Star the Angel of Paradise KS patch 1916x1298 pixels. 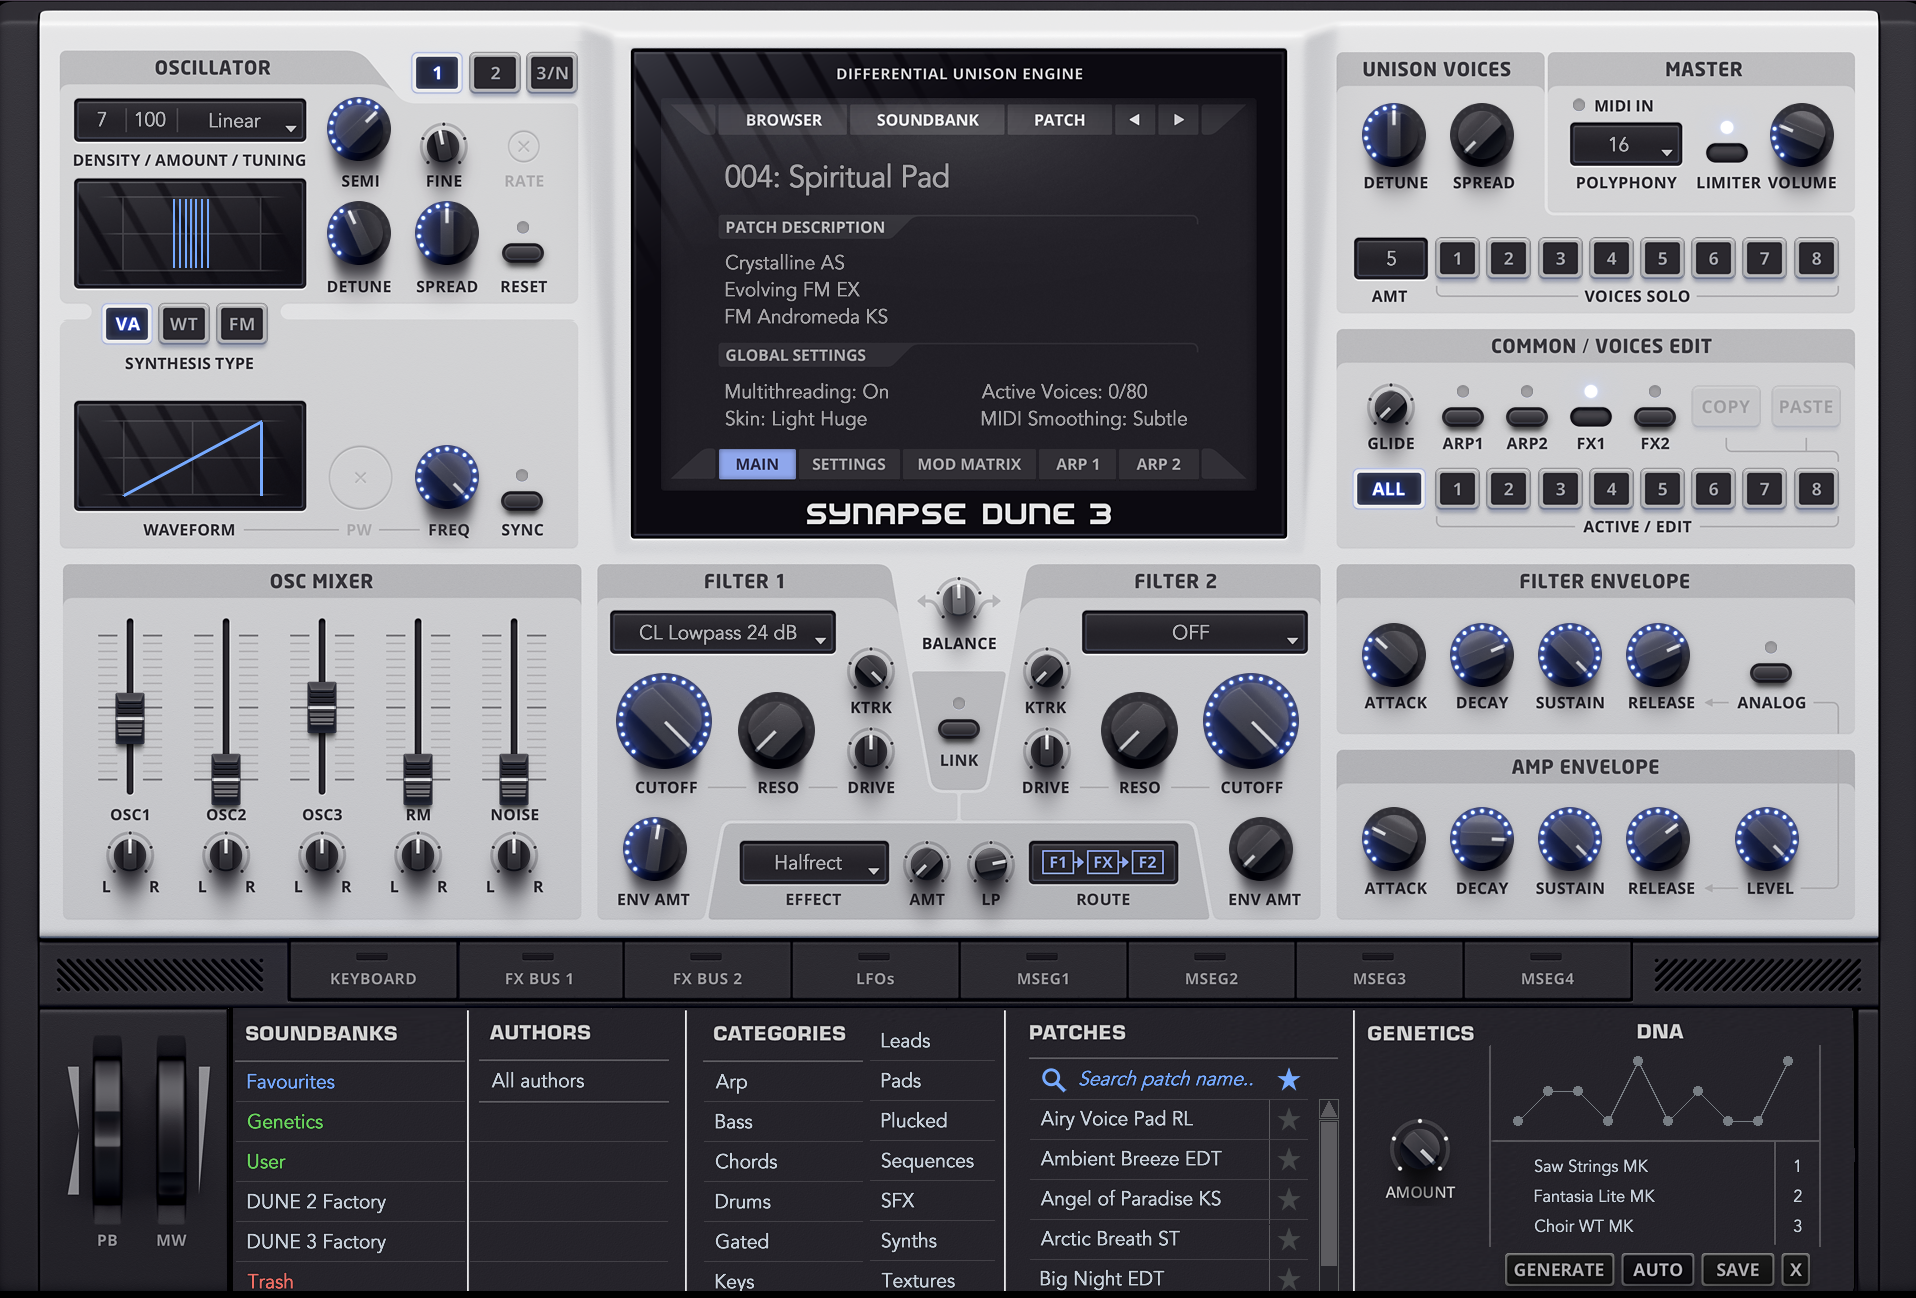(x=1289, y=1199)
